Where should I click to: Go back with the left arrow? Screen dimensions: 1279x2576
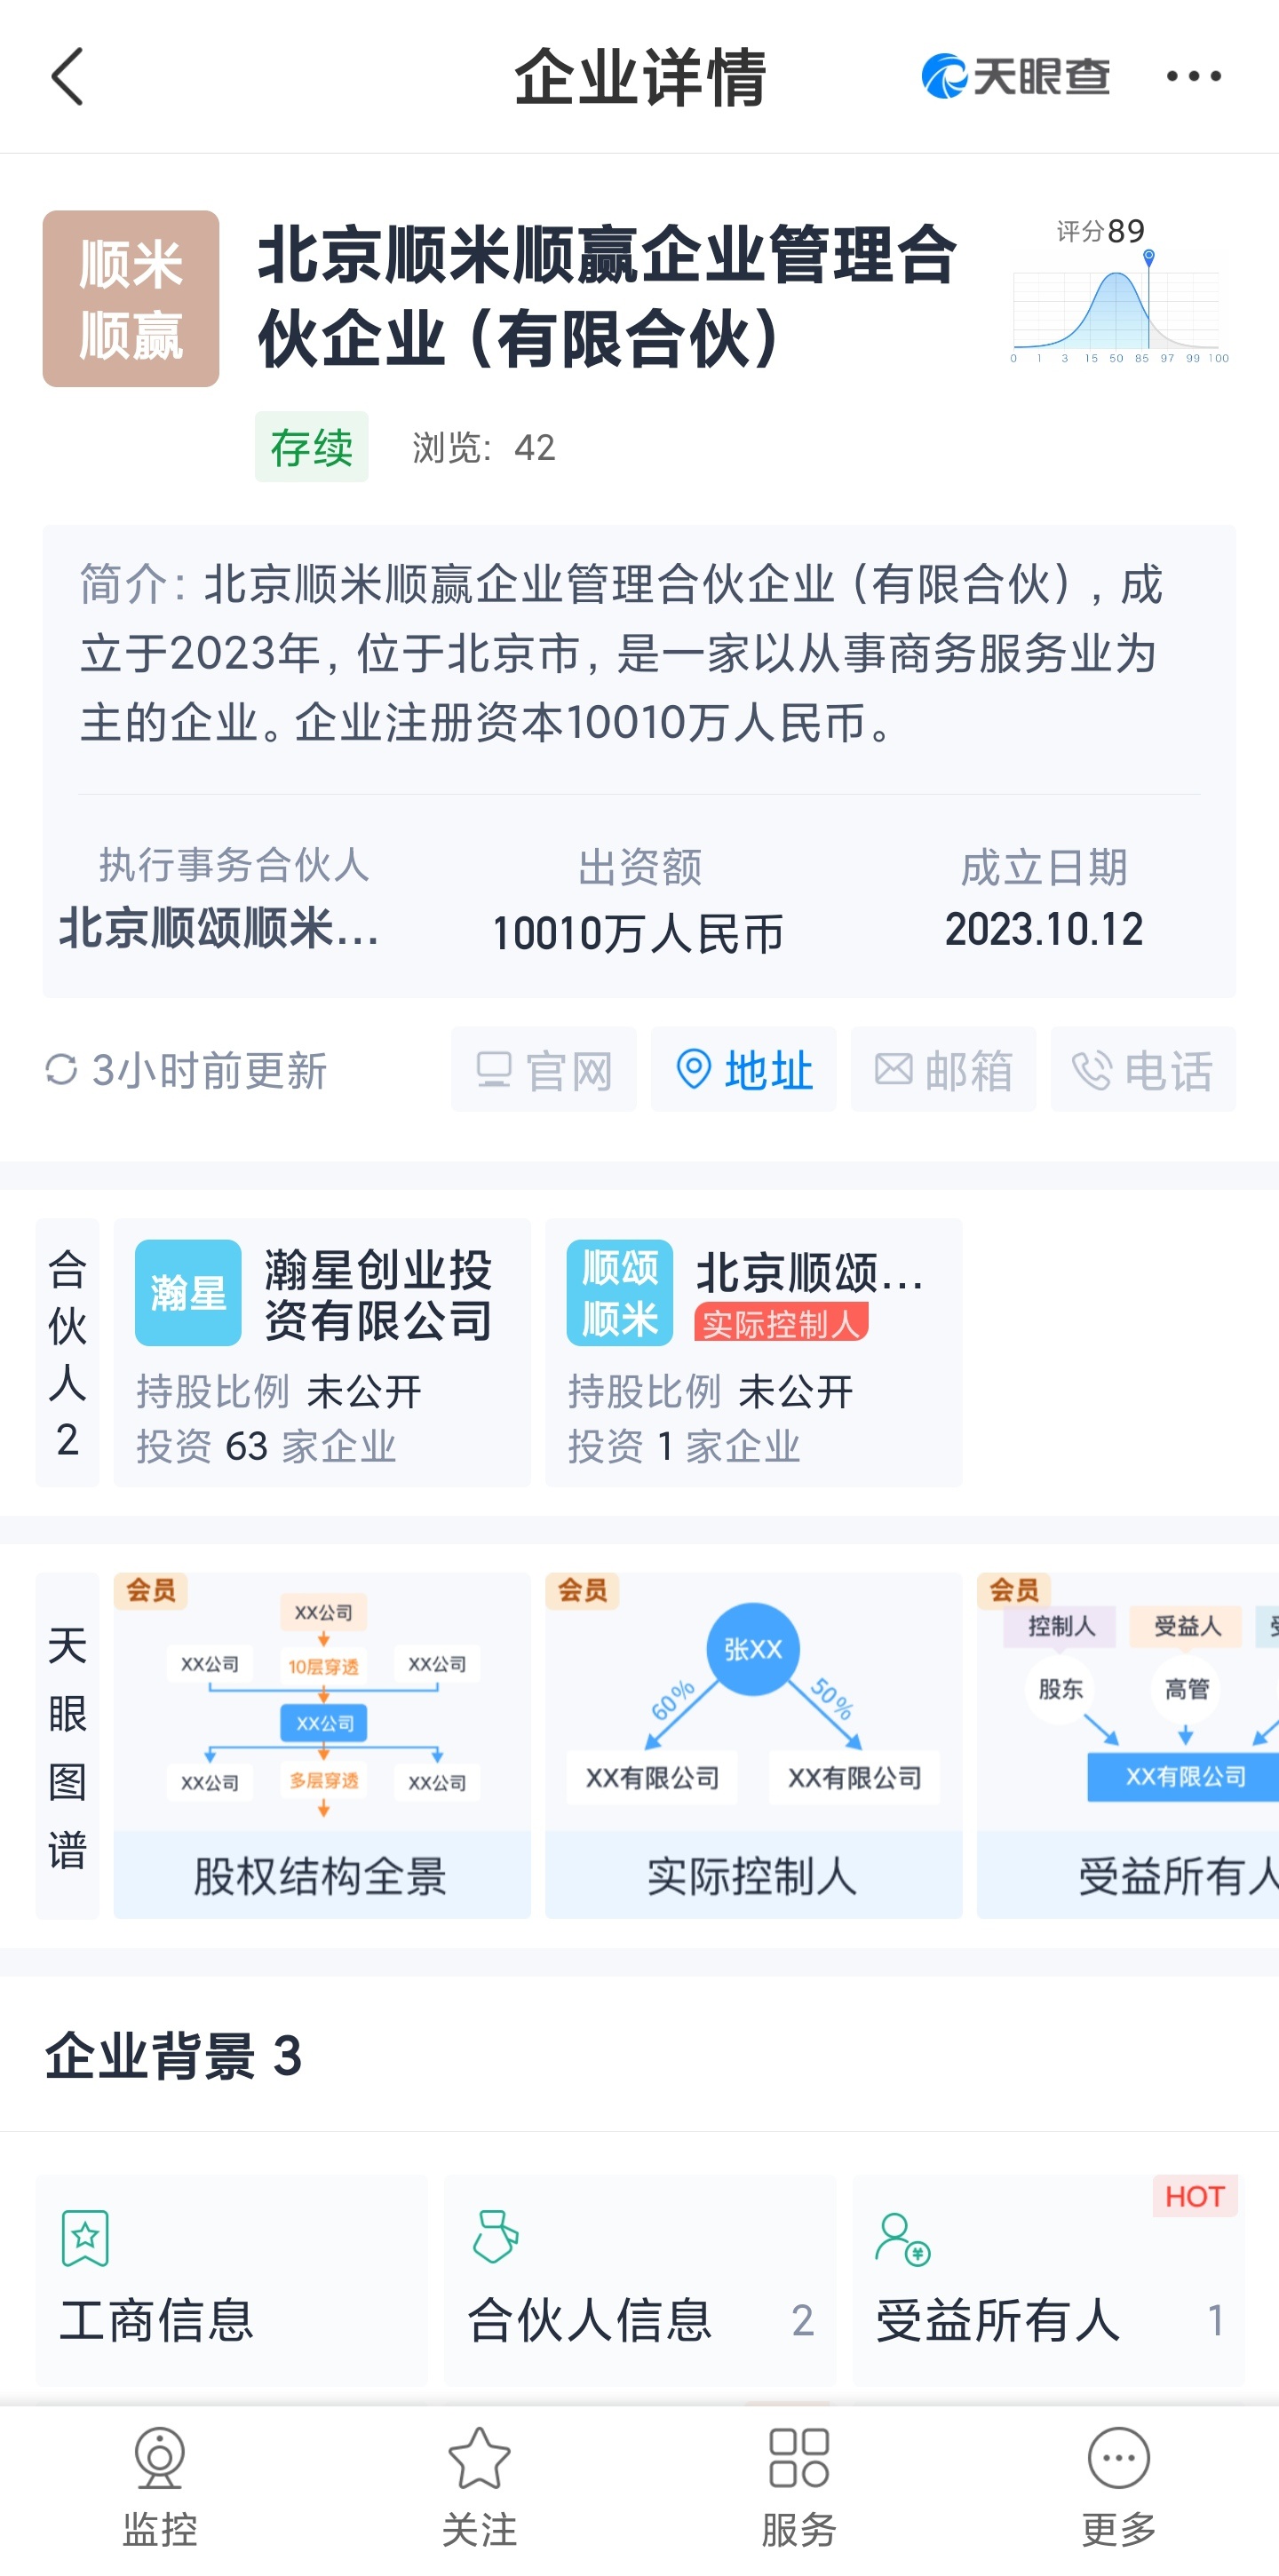coord(67,76)
